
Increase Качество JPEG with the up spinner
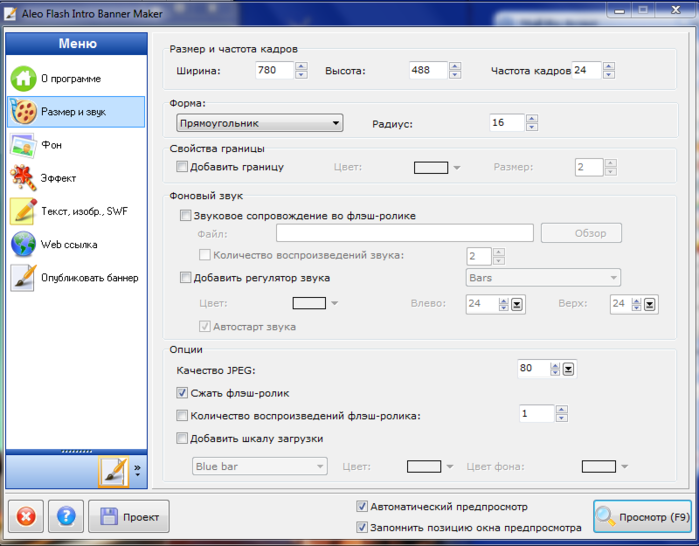click(555, 365)
